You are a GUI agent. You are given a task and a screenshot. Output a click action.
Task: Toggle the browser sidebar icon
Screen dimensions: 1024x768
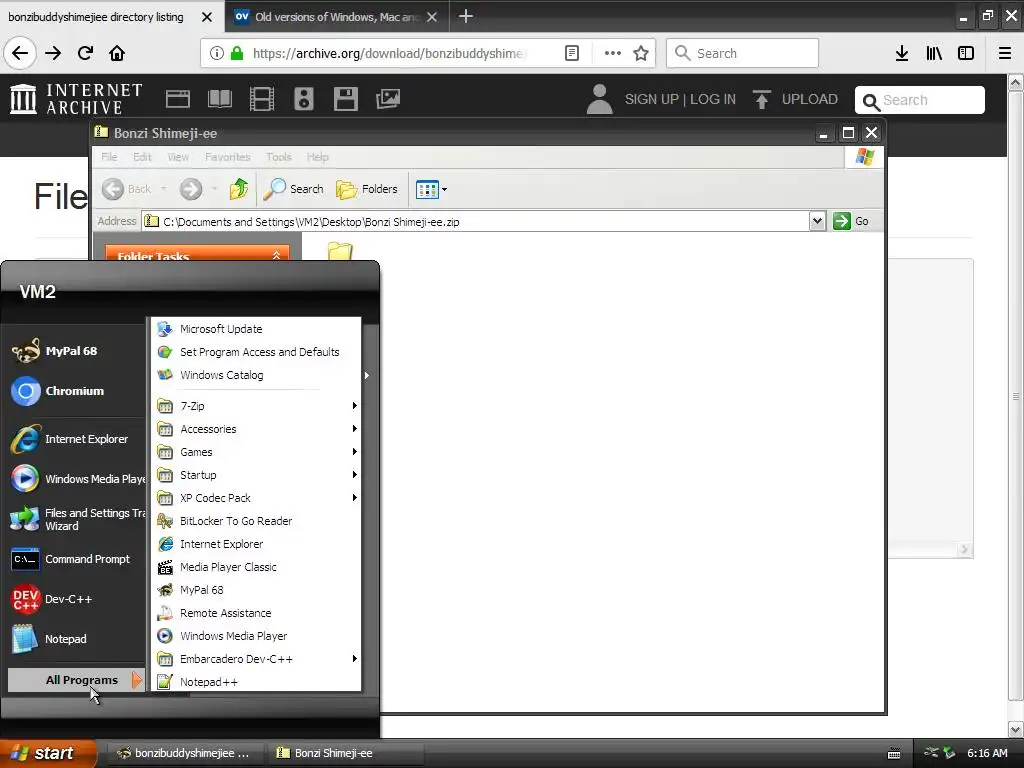[966, 53]
